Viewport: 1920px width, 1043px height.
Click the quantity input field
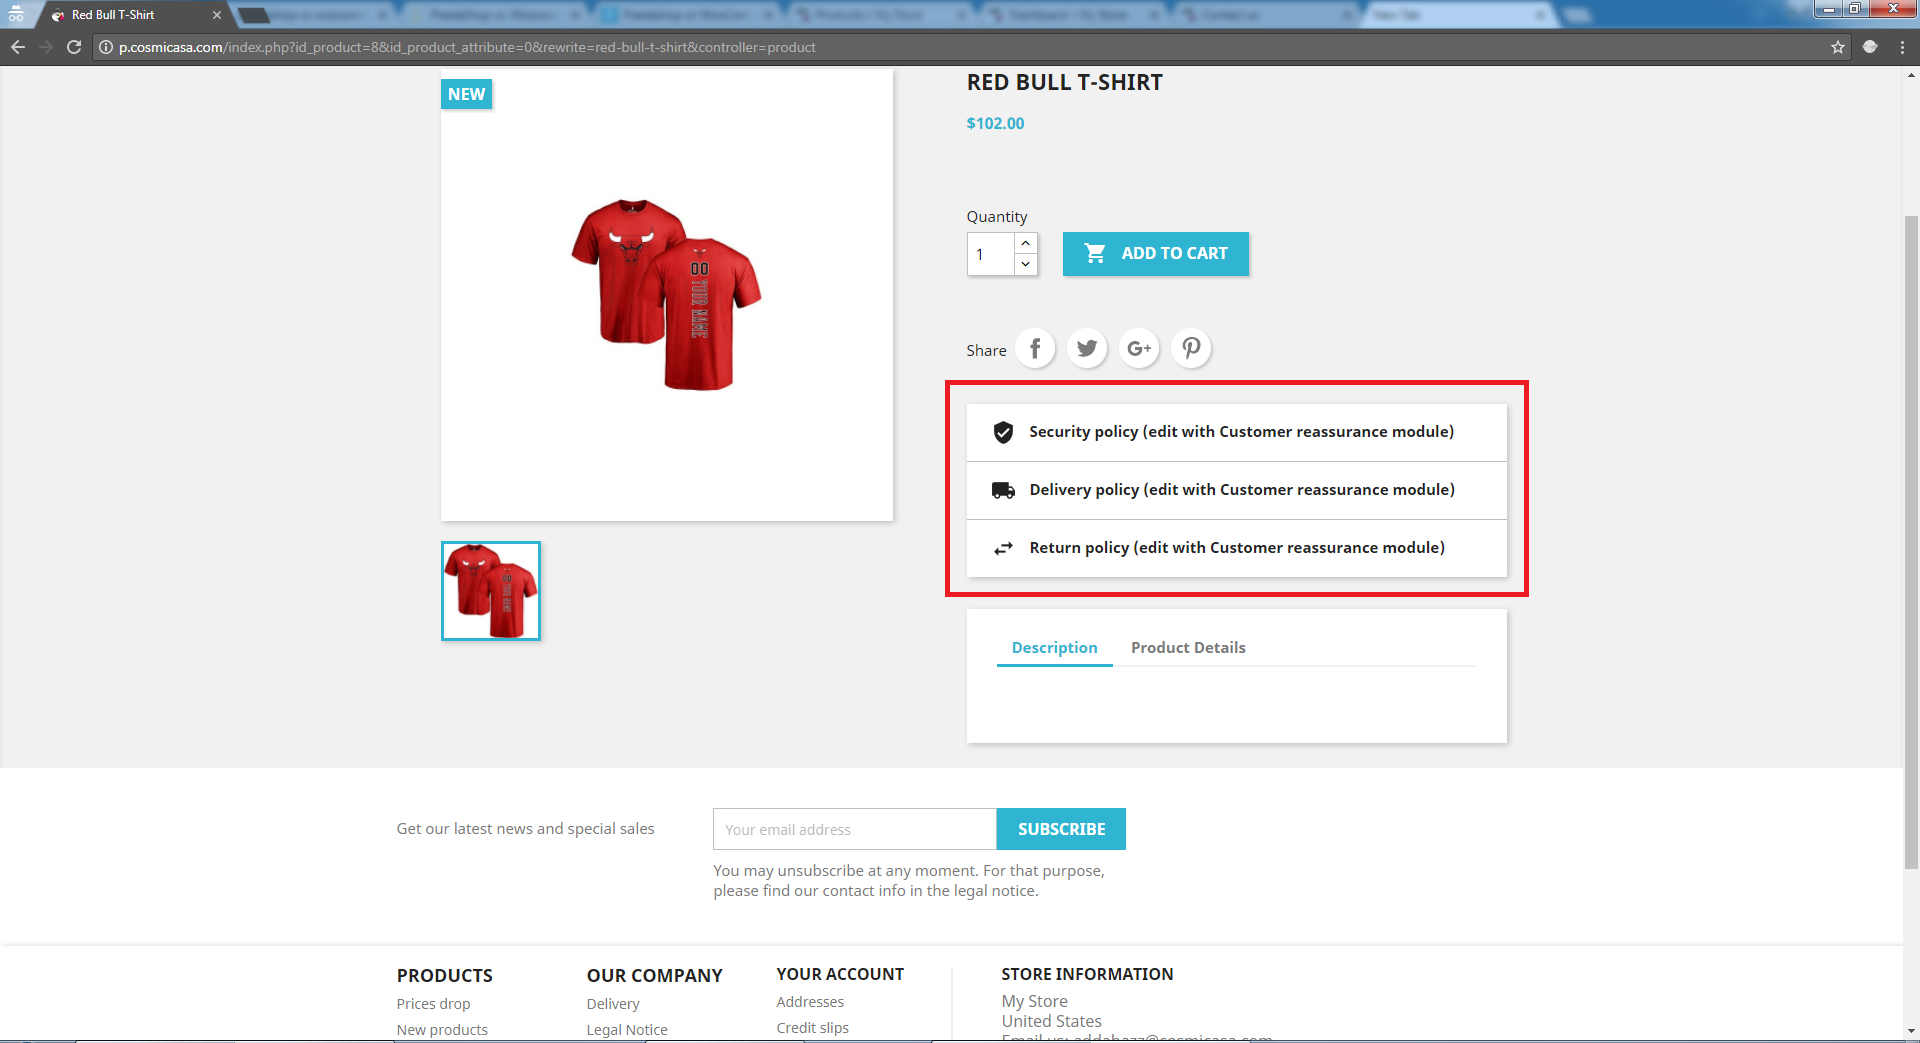[991, 254]
